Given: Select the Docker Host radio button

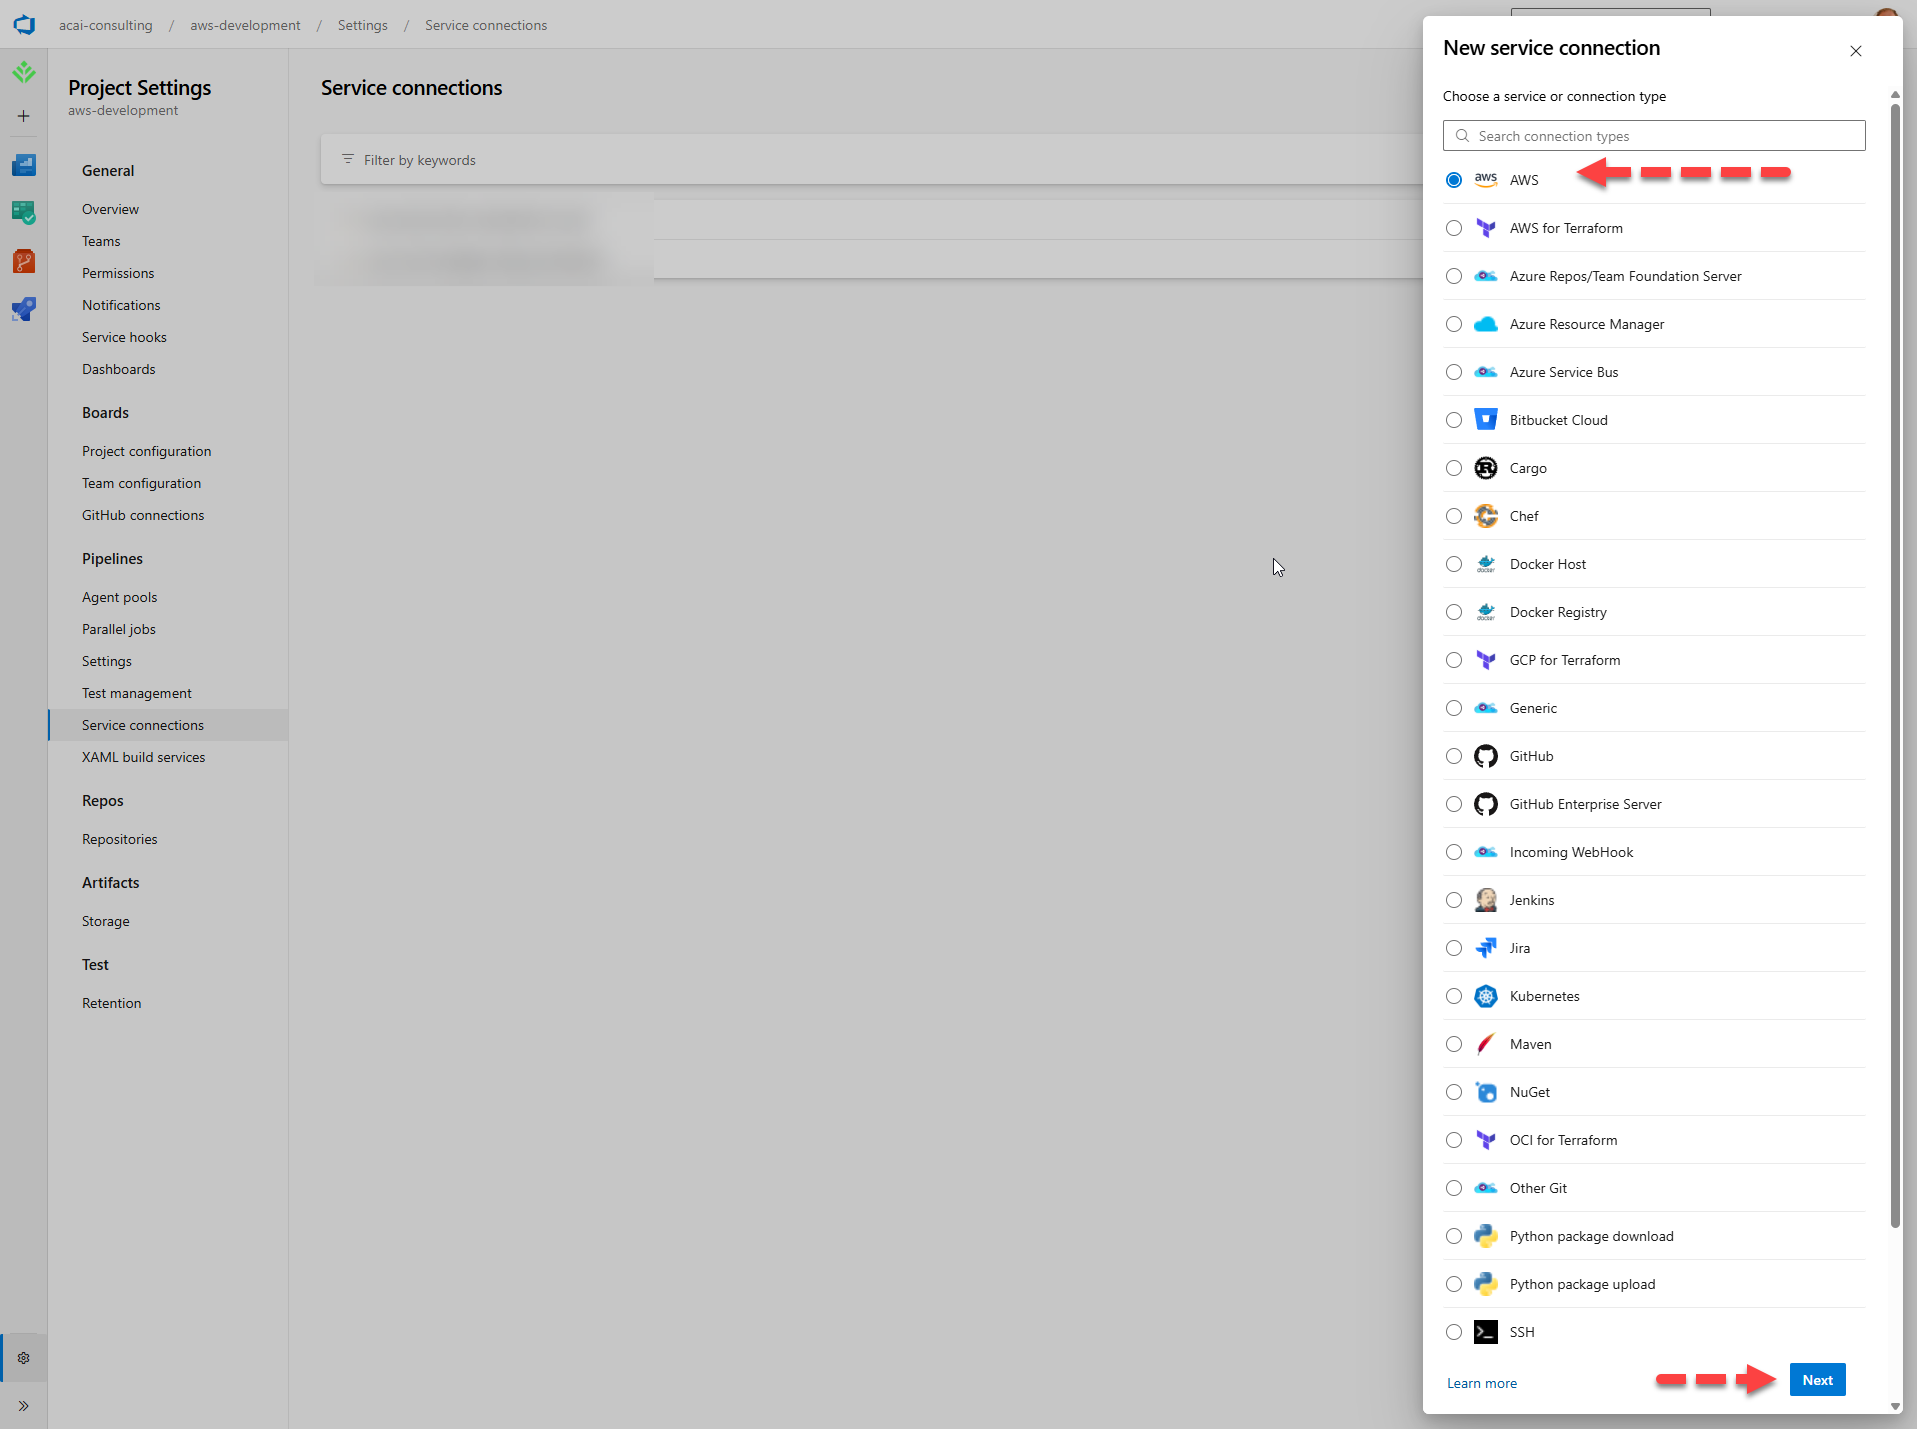Looking at the screenshot, I should pyautogui.click(x=1454, y=564).
